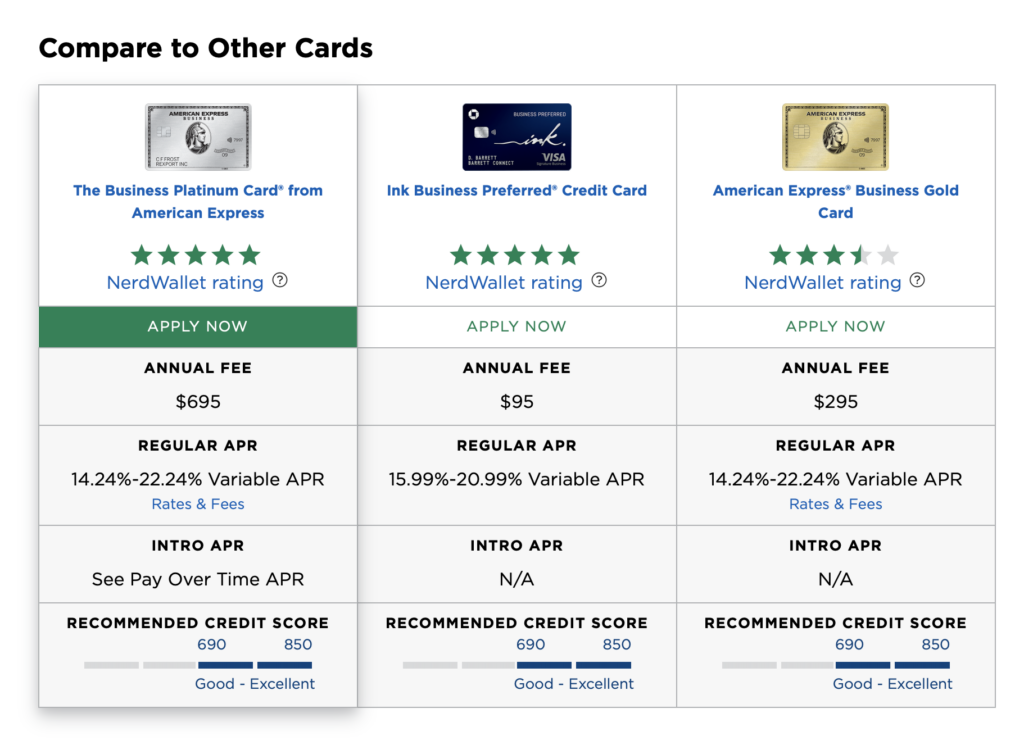This screenshot has height=754, width=1024.
Task: Open the Ink Business Preferred Credit Card link
Action: [516, 190]
